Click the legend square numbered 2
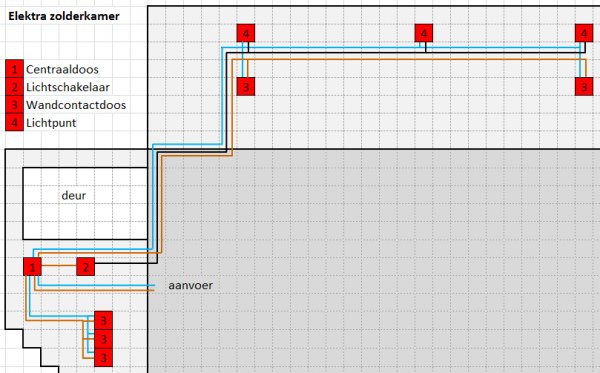The width and height of the screenshot is (600, 373). coord(15,87)
